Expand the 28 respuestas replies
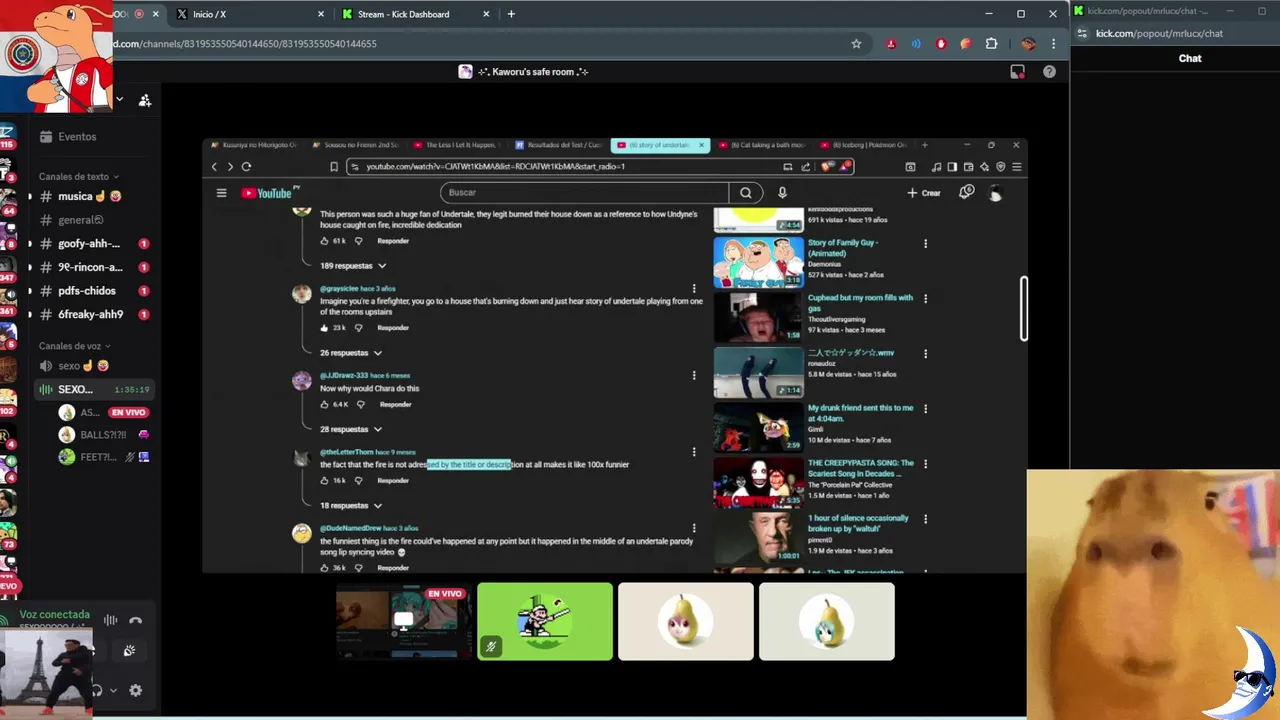The image size is (1280, 720). point(351,429)
